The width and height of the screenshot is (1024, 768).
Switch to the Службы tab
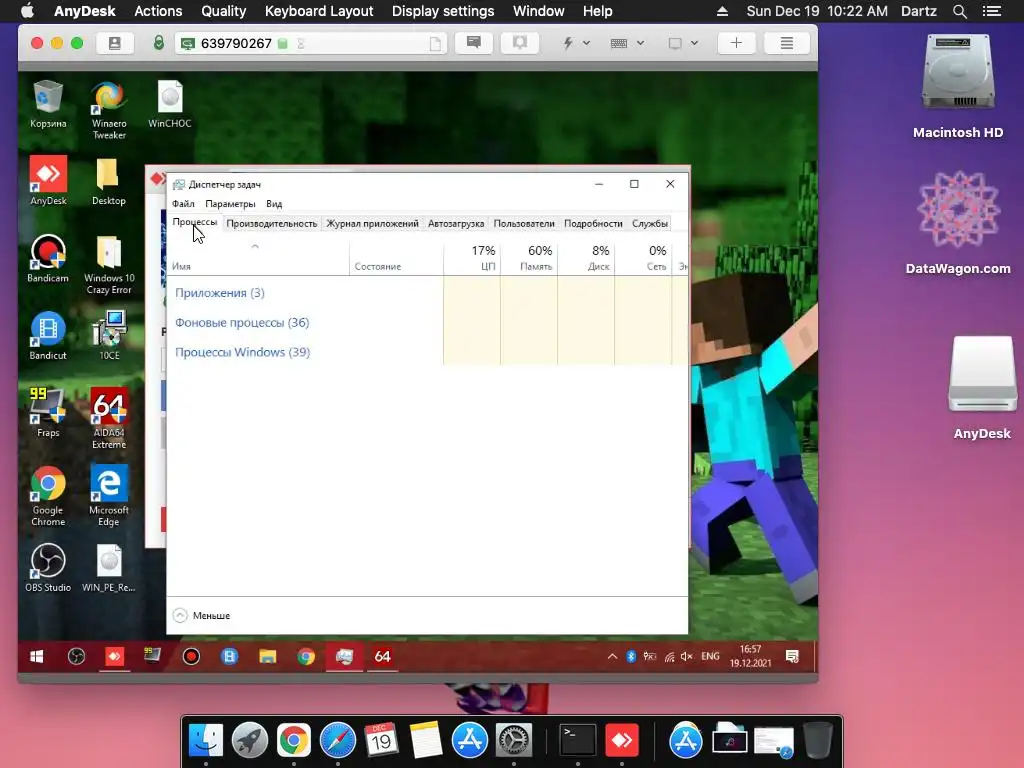(650, 223)
